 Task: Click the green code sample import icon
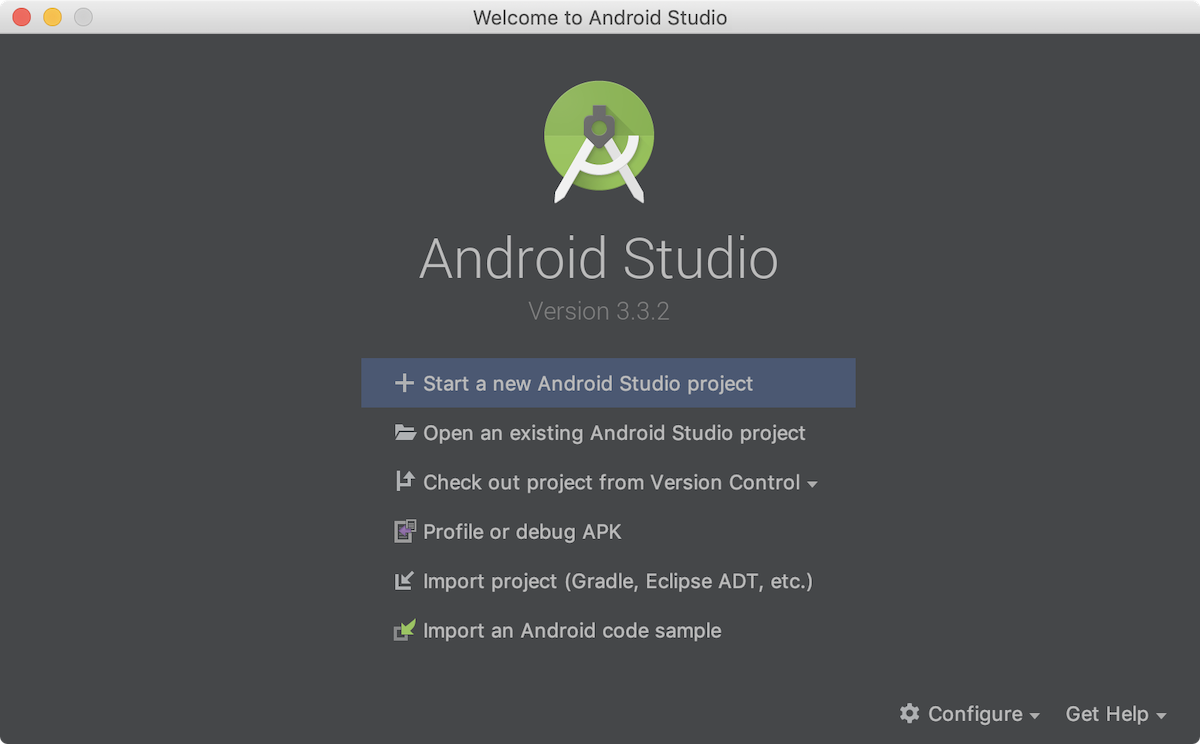(404, 630)
